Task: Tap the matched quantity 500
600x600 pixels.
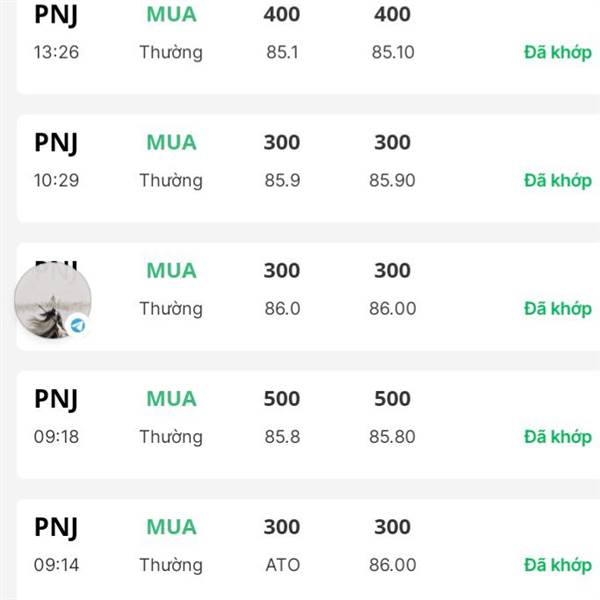Action: pos(392,399)
